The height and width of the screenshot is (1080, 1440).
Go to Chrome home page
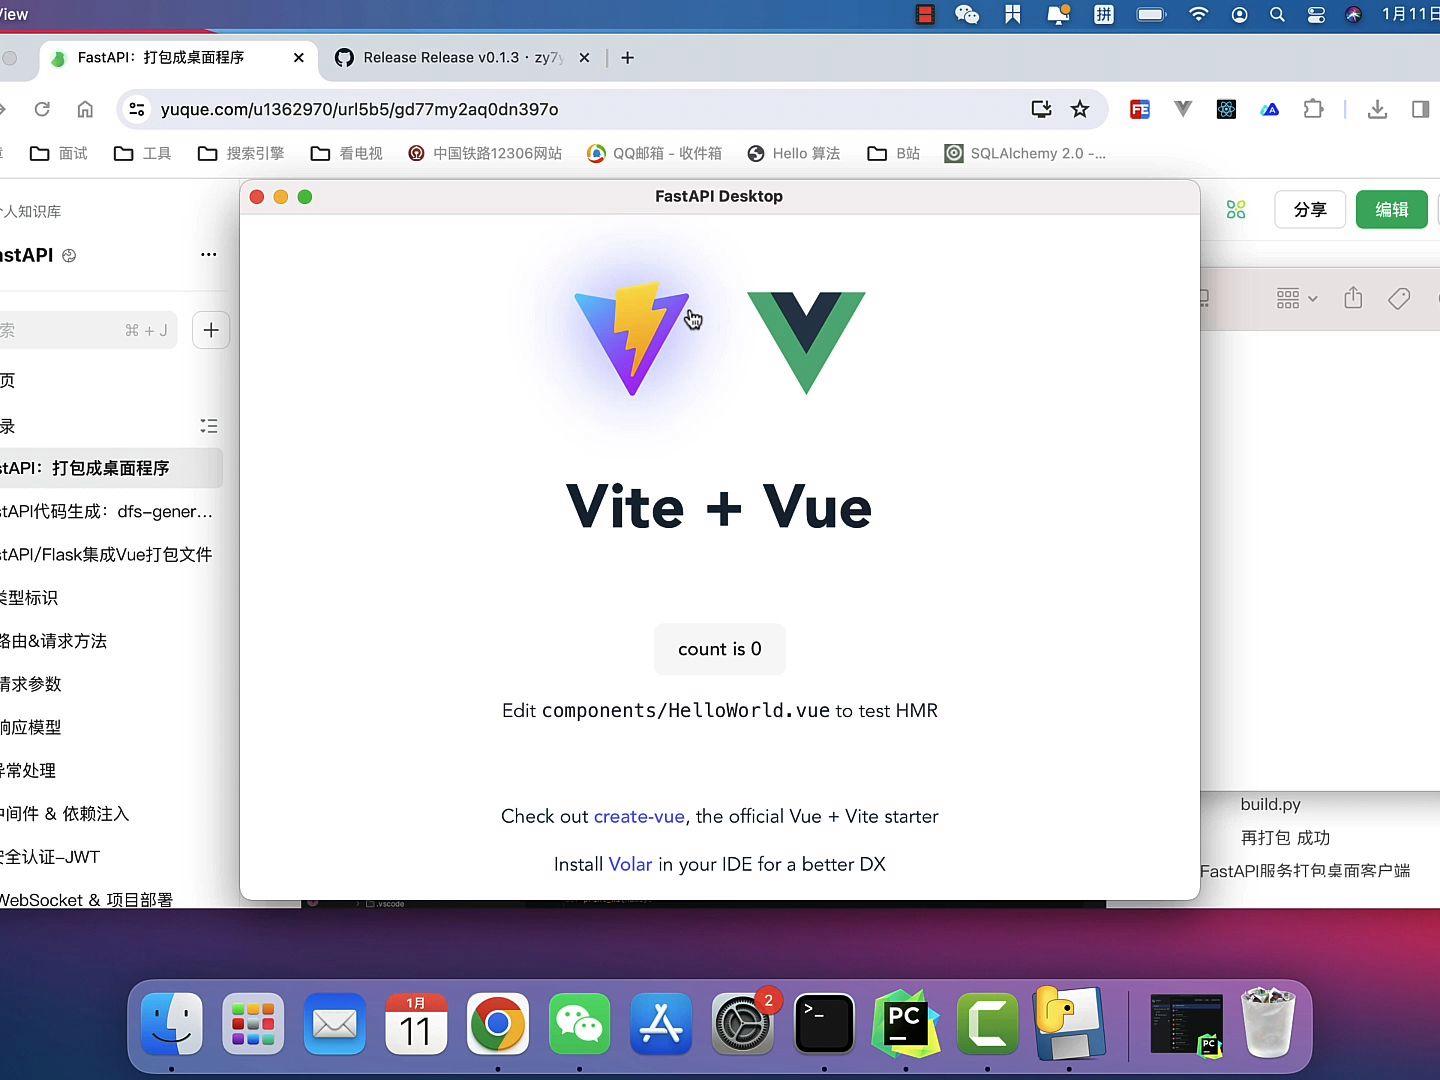[x=85, y=109]
